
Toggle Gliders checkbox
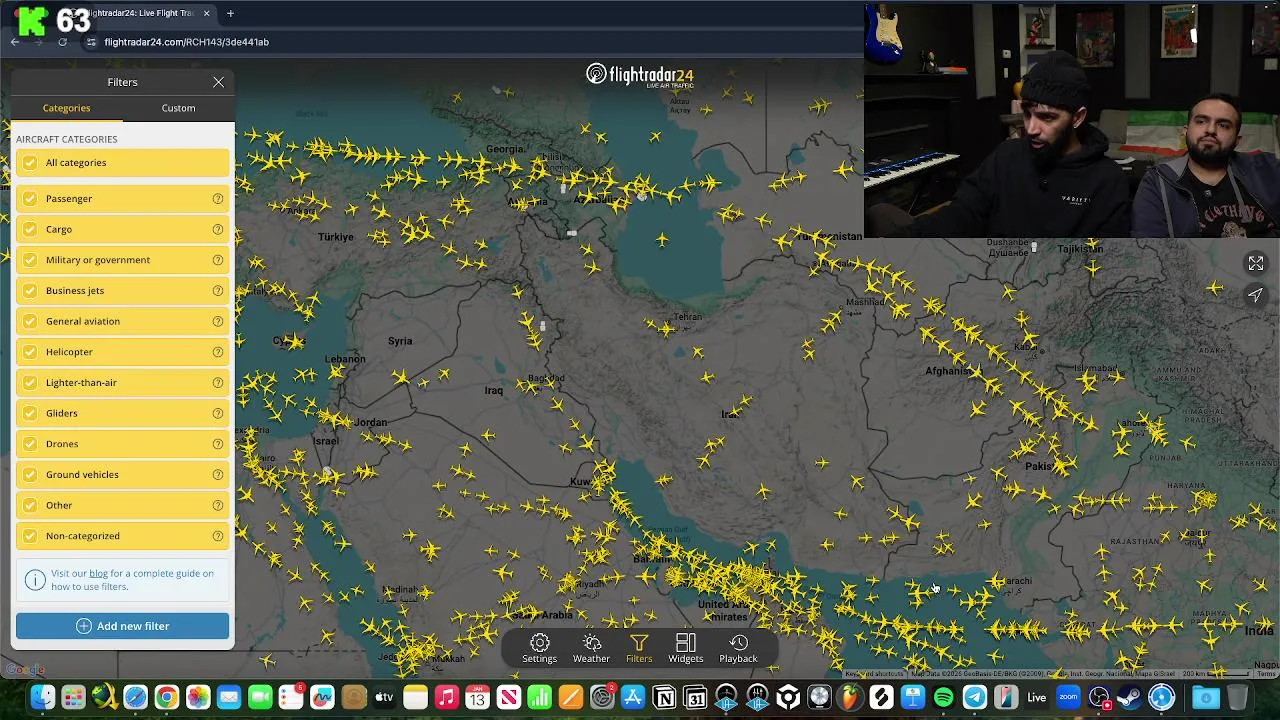tap(30, 413)
